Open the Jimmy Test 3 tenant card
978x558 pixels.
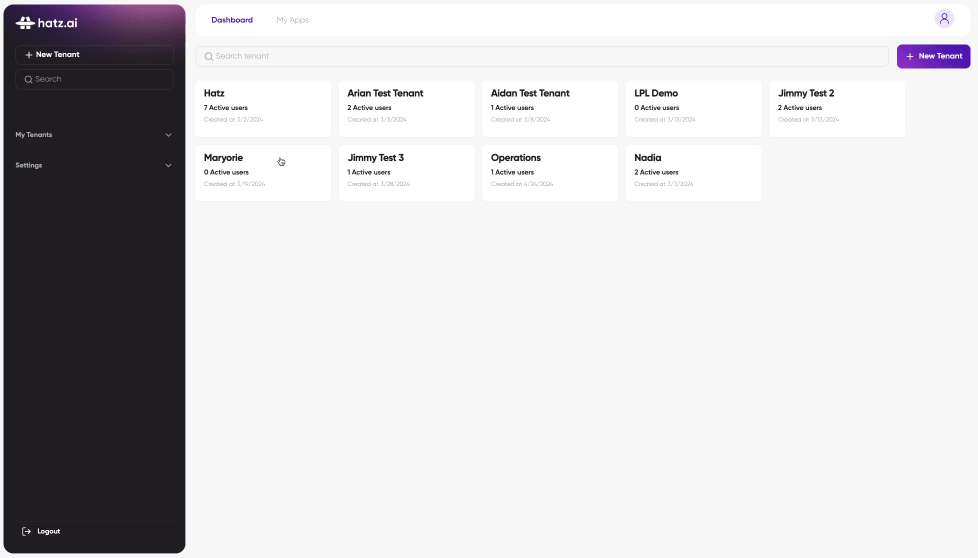407,173
